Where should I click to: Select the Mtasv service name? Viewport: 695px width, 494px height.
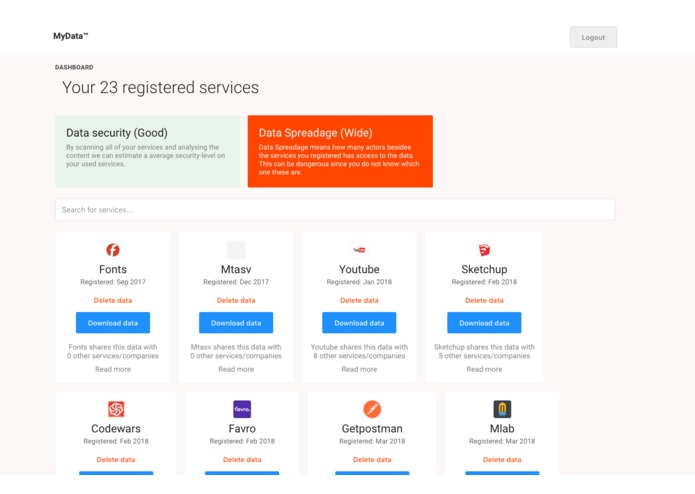[x=236, y=269]
